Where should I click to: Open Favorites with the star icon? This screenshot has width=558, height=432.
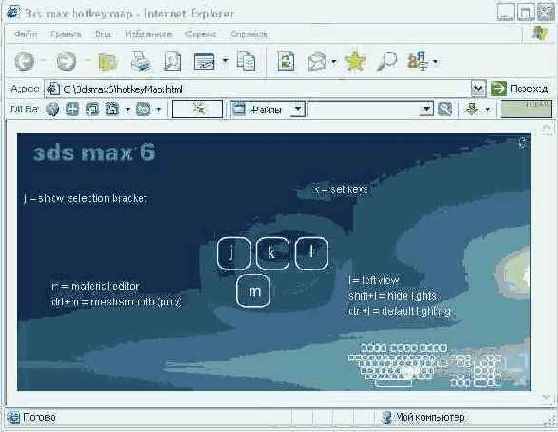click(x=355, y=61)
